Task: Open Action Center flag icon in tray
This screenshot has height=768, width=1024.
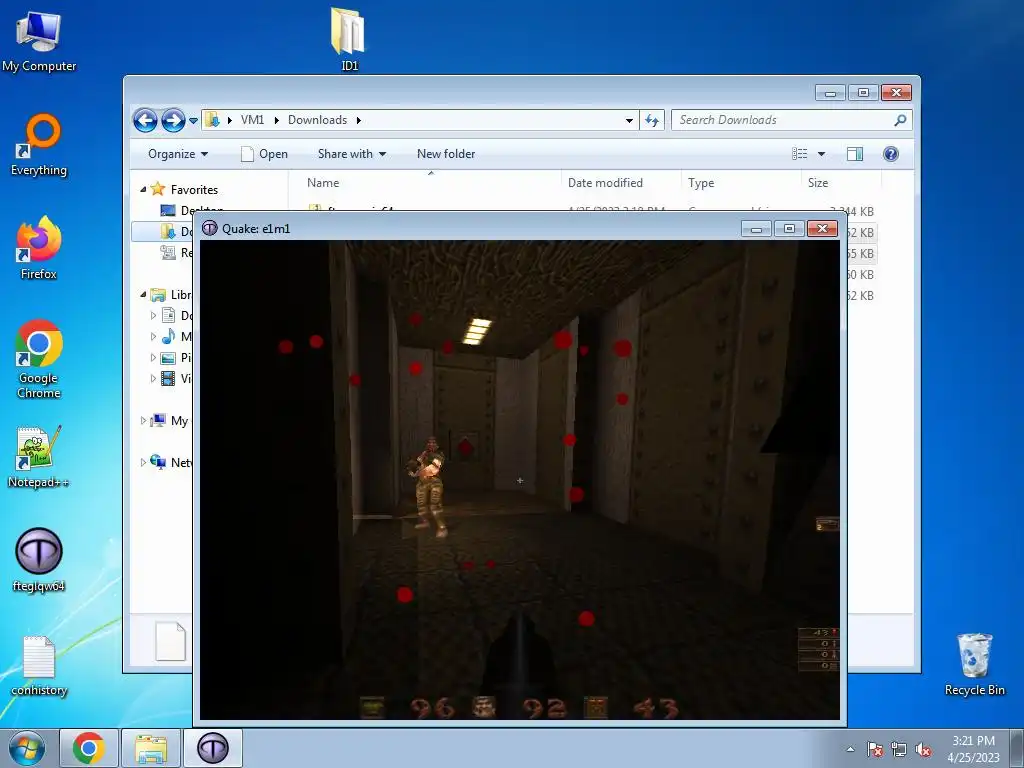Action: click(874, 749)
